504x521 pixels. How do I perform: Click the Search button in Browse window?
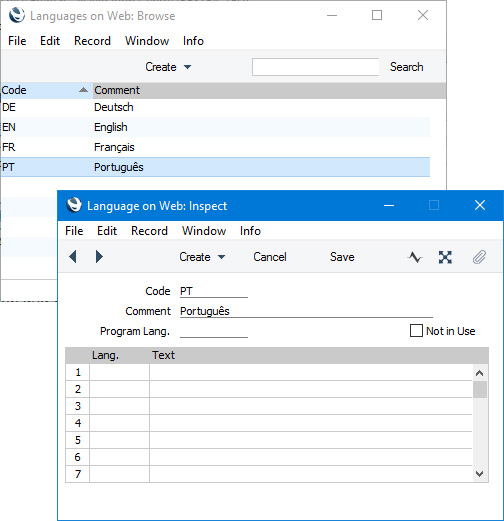pyautogui.click(x=406, y=67)
